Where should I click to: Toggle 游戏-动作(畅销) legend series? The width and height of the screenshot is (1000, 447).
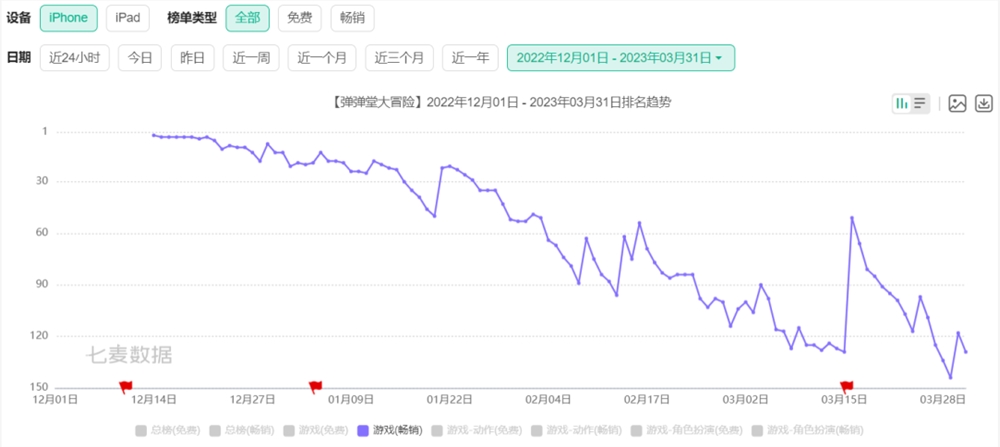[577, 430]
